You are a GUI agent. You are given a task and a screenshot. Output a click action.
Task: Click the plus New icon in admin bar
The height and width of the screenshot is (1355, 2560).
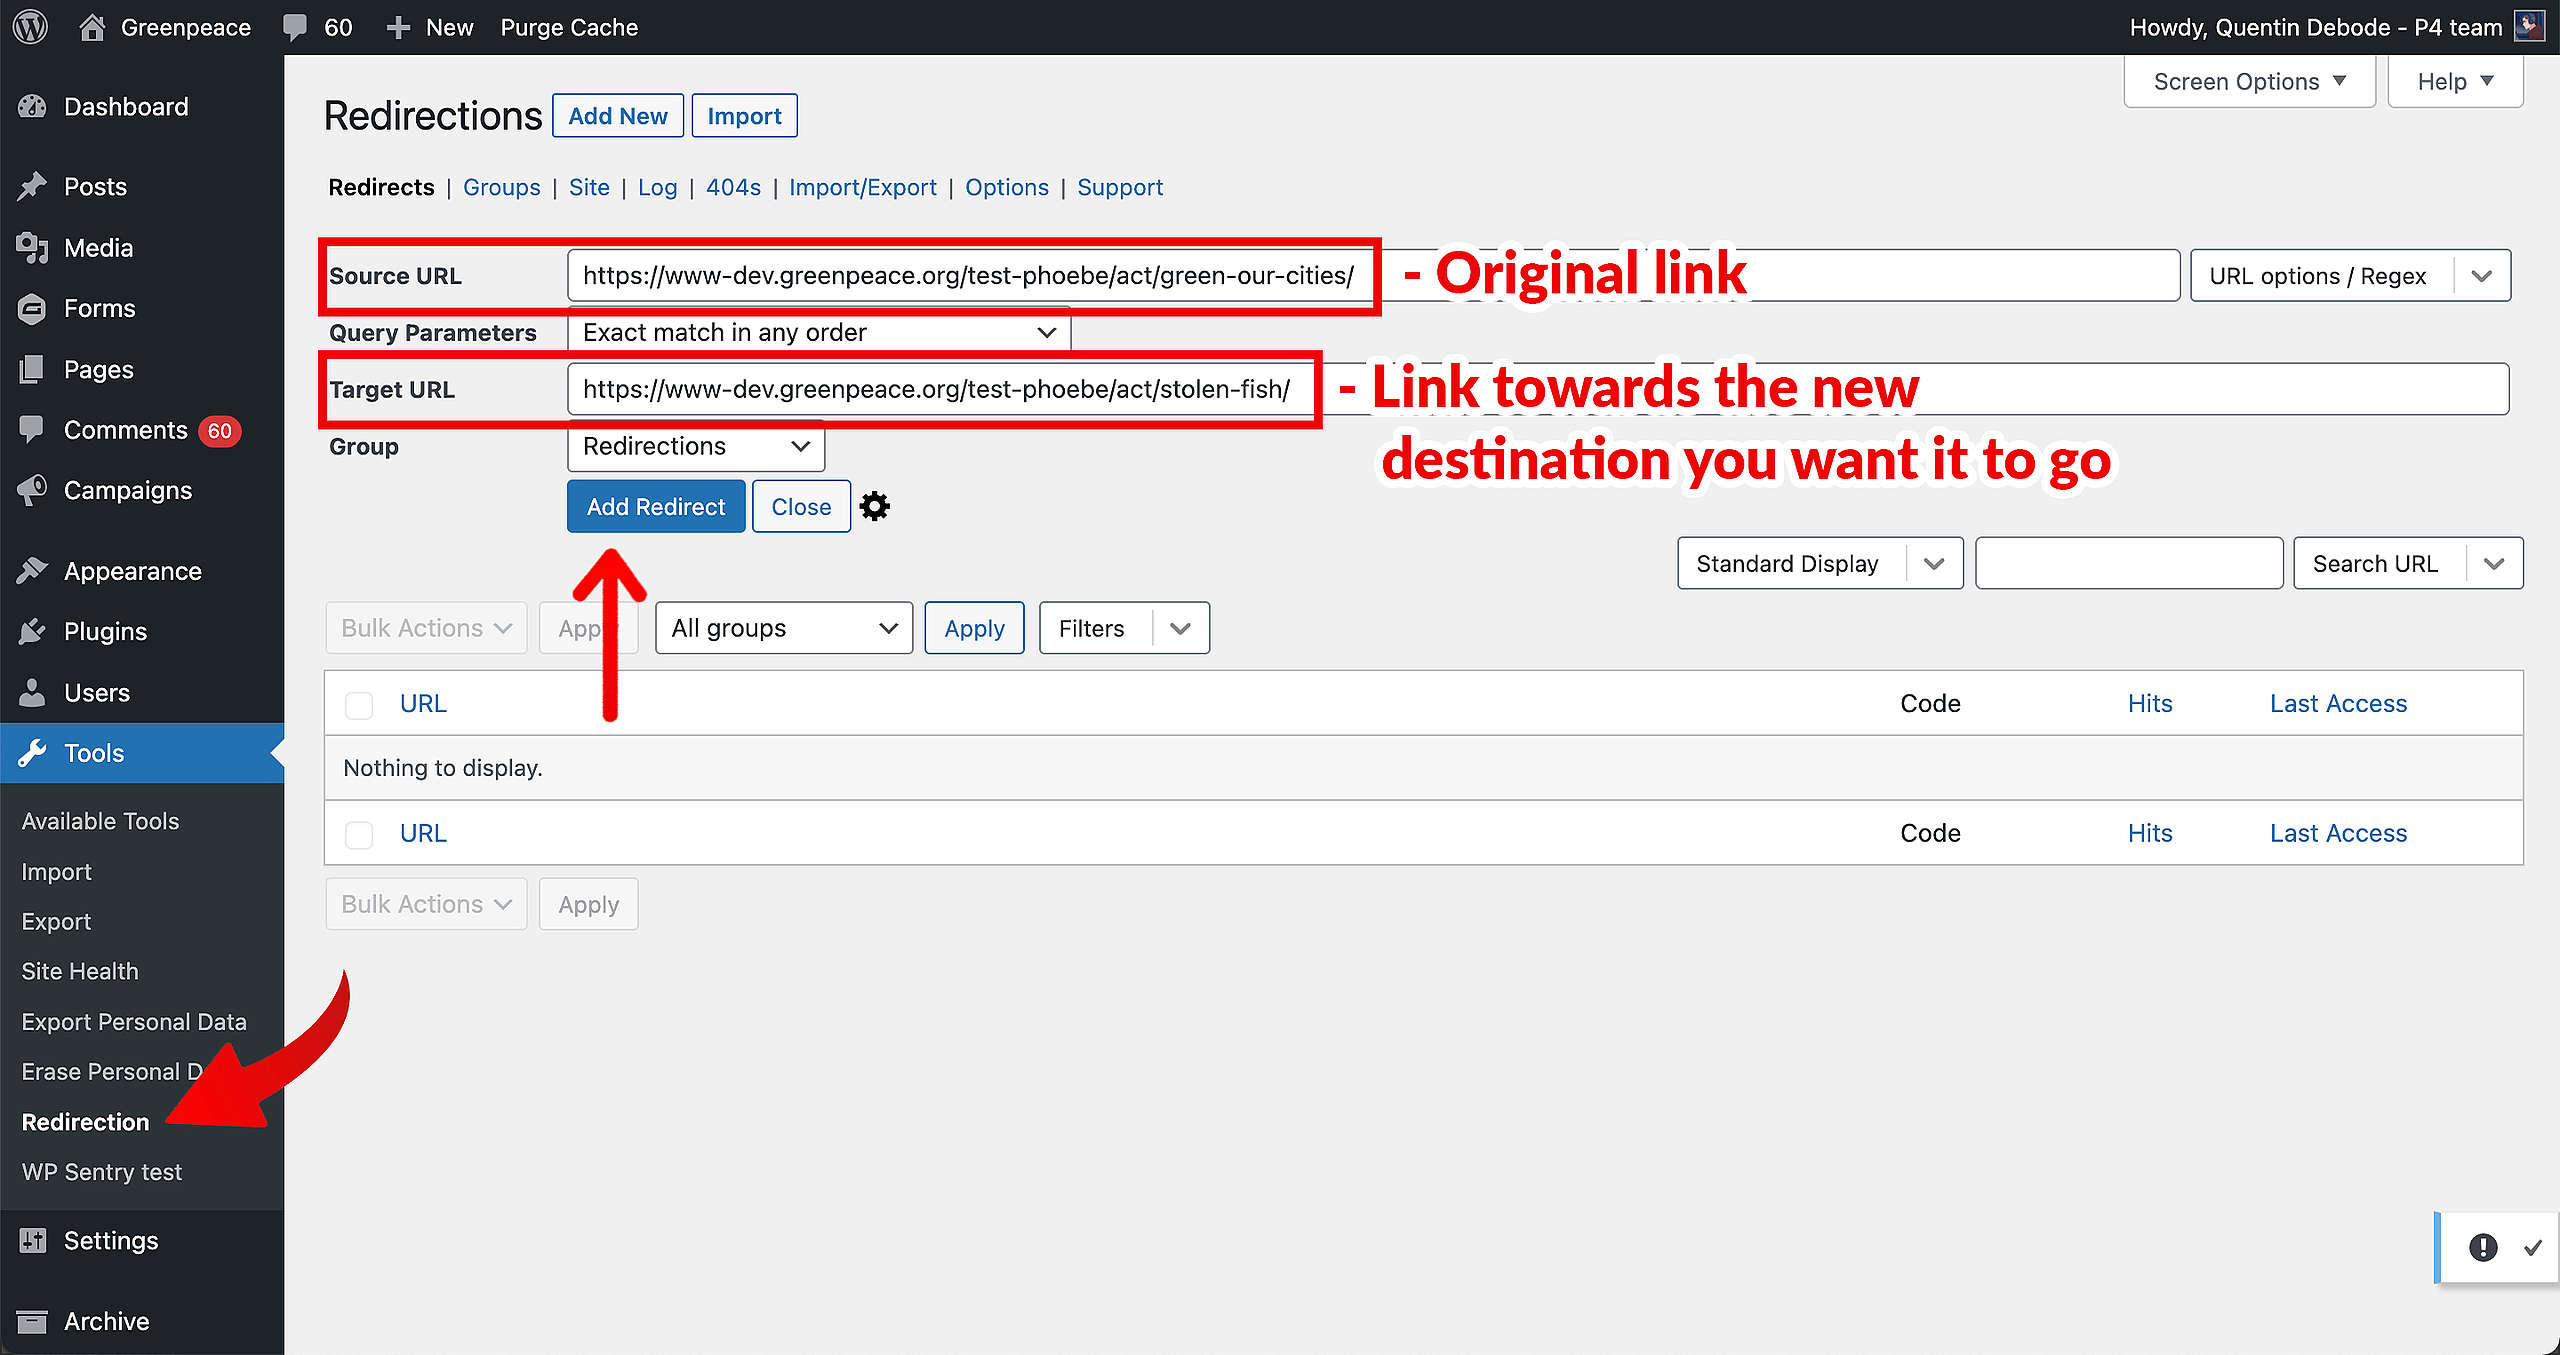click(x=399, y=28)
